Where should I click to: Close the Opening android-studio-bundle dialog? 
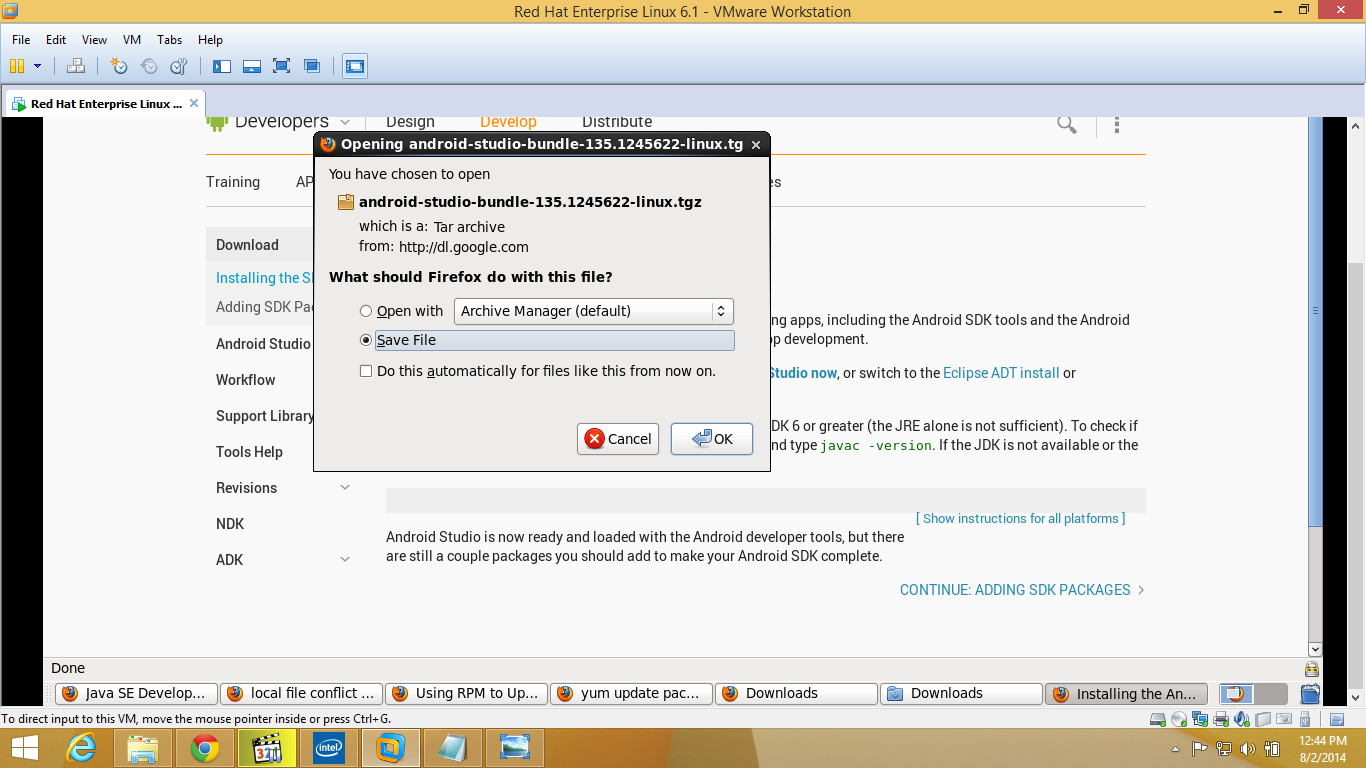tap(756, 144)
